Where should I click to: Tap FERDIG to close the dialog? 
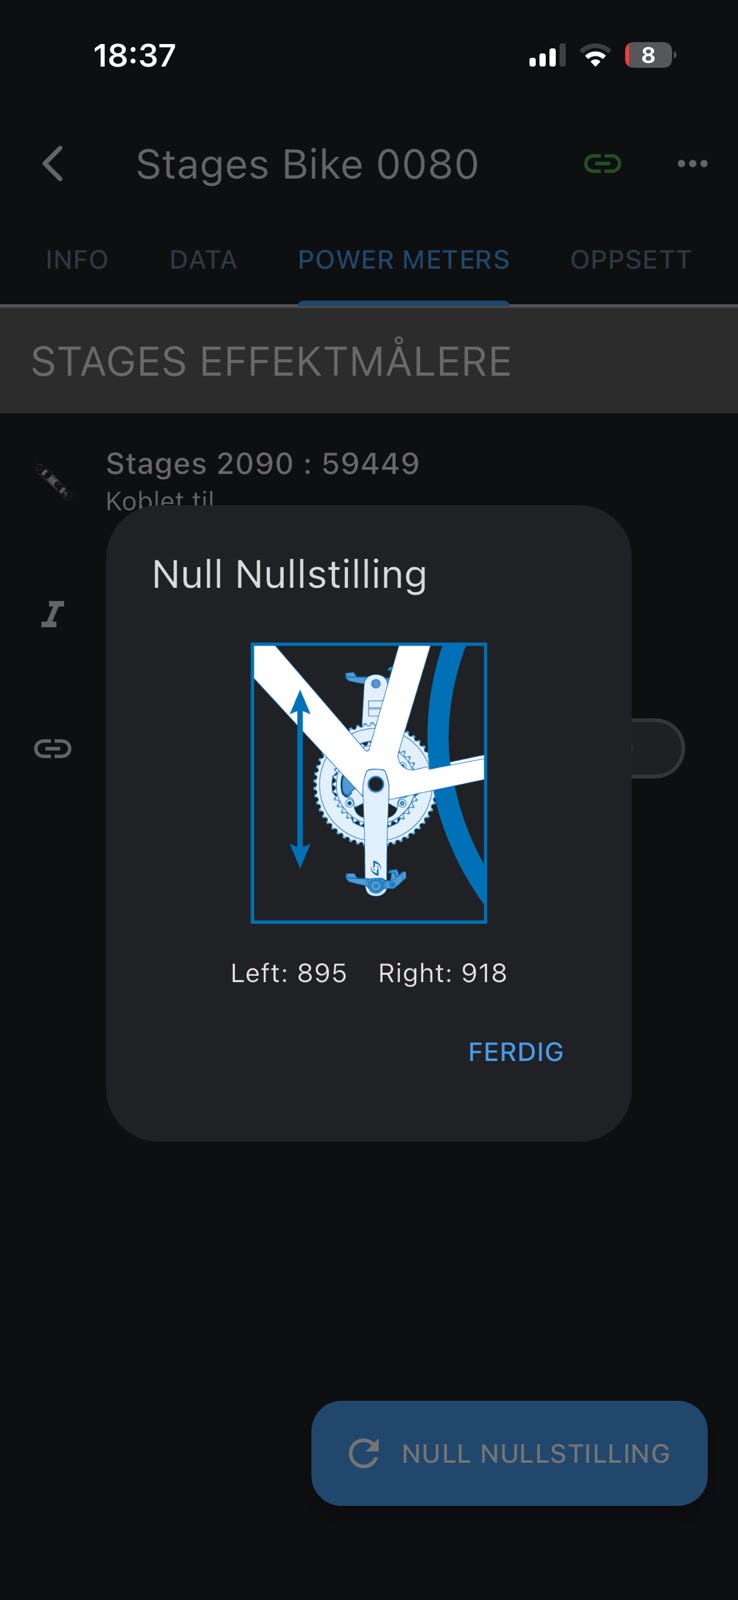coord(516,1052)
